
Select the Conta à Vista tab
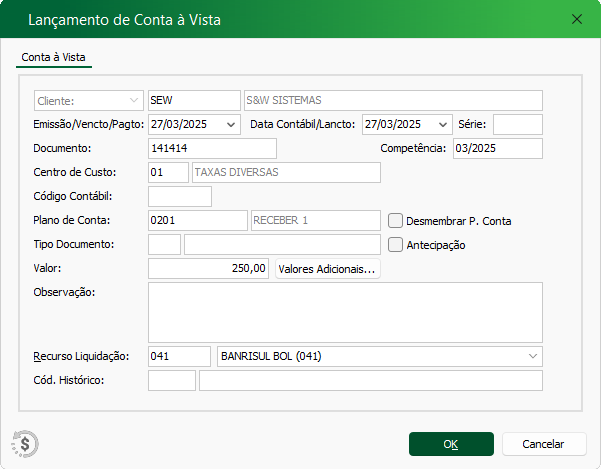click(53, 57)
